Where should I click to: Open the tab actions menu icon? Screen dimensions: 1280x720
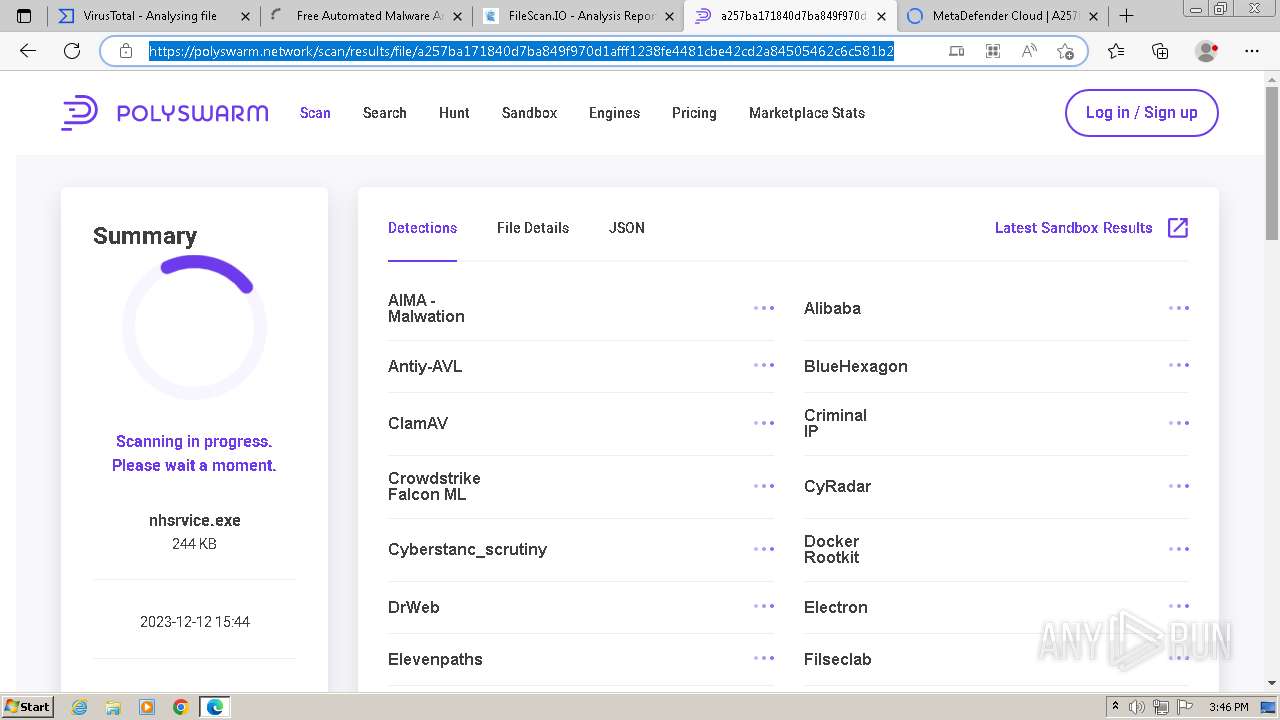tap(24, 16)
